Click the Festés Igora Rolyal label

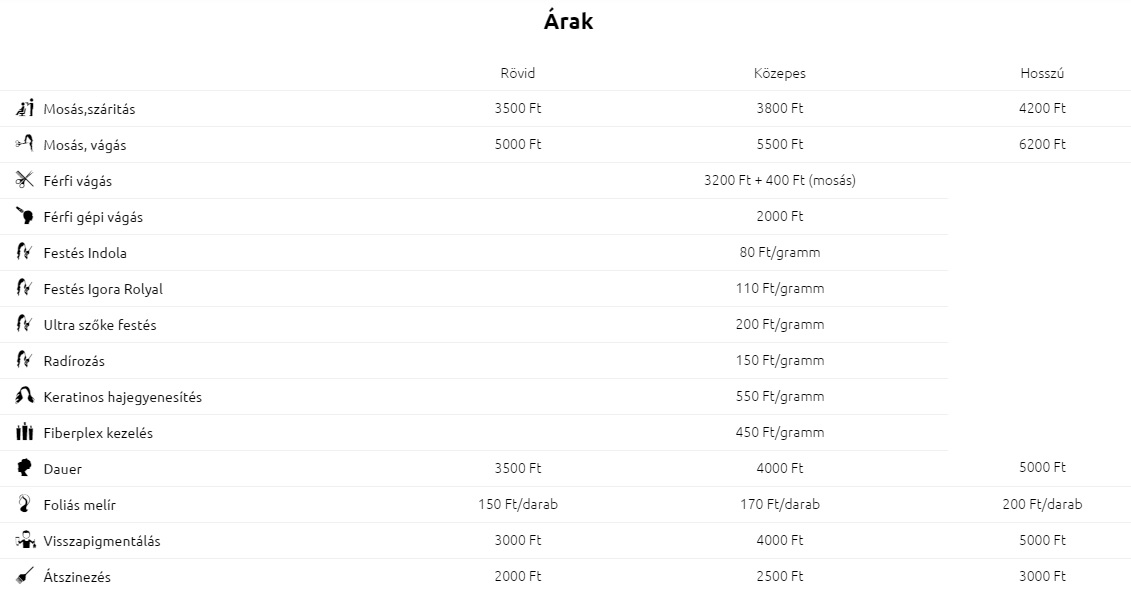point(103,289)
